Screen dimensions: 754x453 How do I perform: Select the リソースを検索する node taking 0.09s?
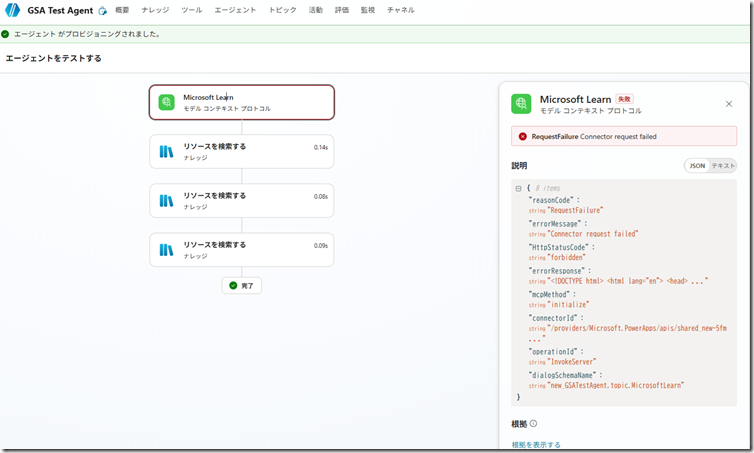(x=241, y=250)
